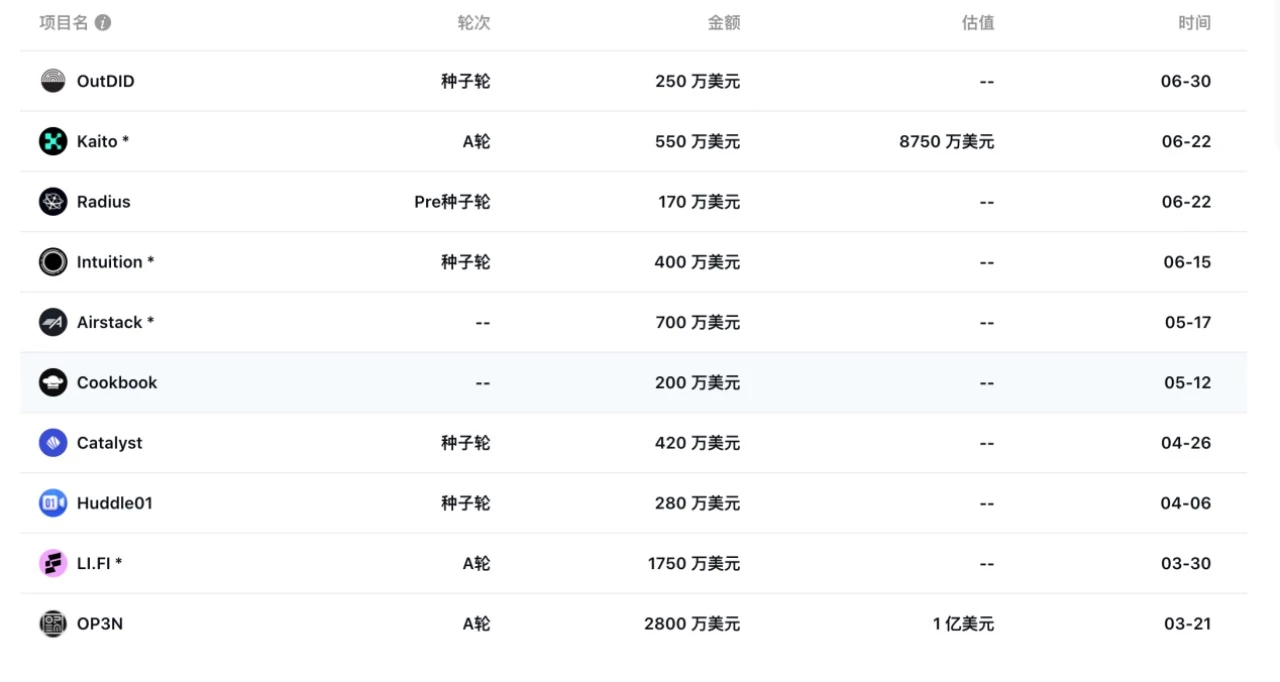Image resolution: width=1280 pixels, height=682 pixels.
Task: Select the 种子轮 round in OutDID row
Action: point(466,81)
